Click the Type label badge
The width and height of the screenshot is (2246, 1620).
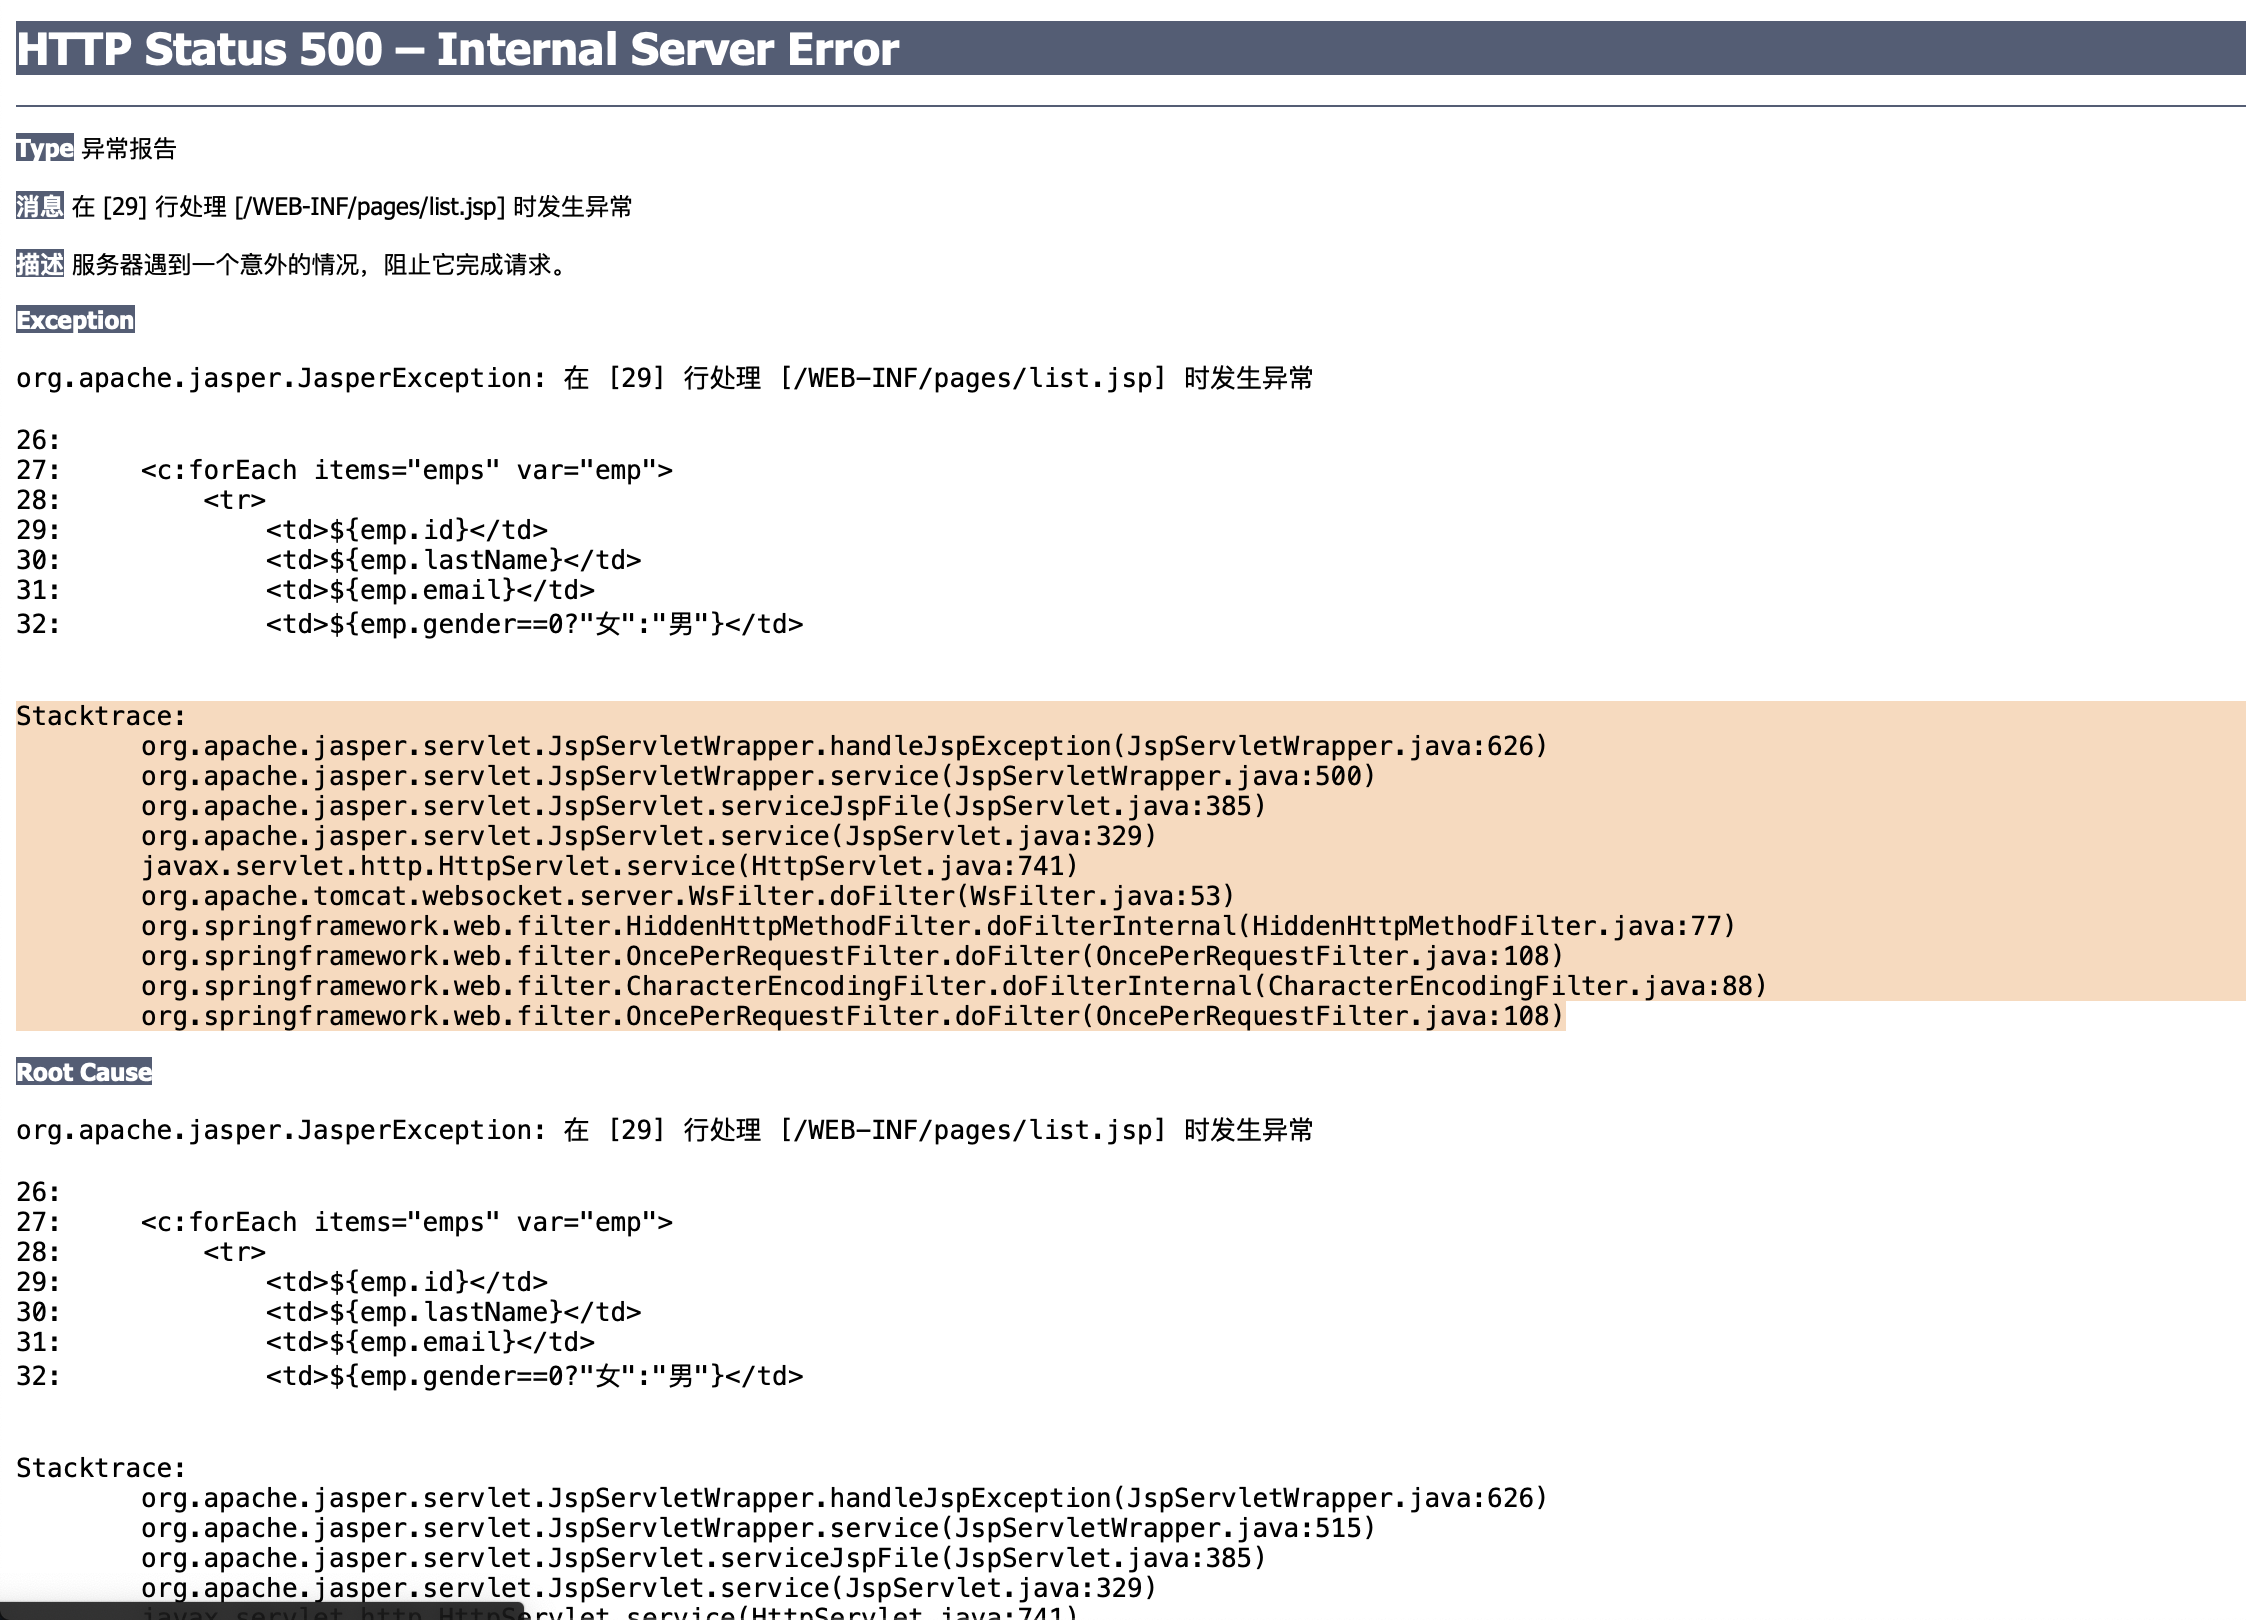pyautogui.click(x=44, y=149)
